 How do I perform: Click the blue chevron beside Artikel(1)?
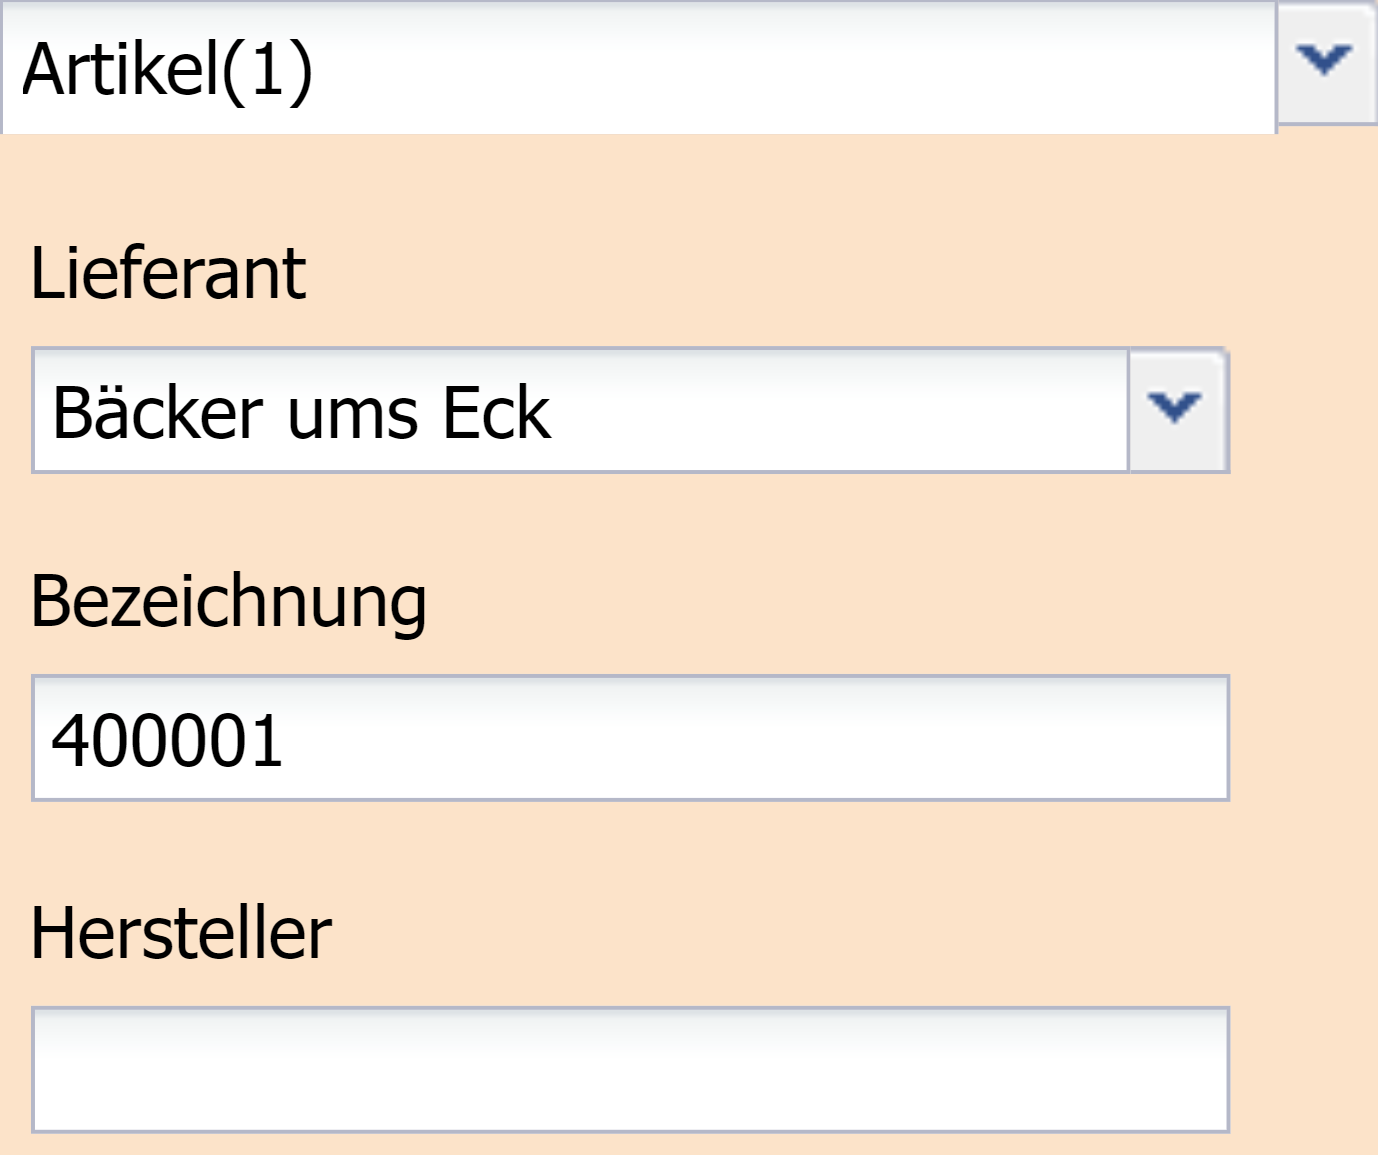[x=1324, y=59]
